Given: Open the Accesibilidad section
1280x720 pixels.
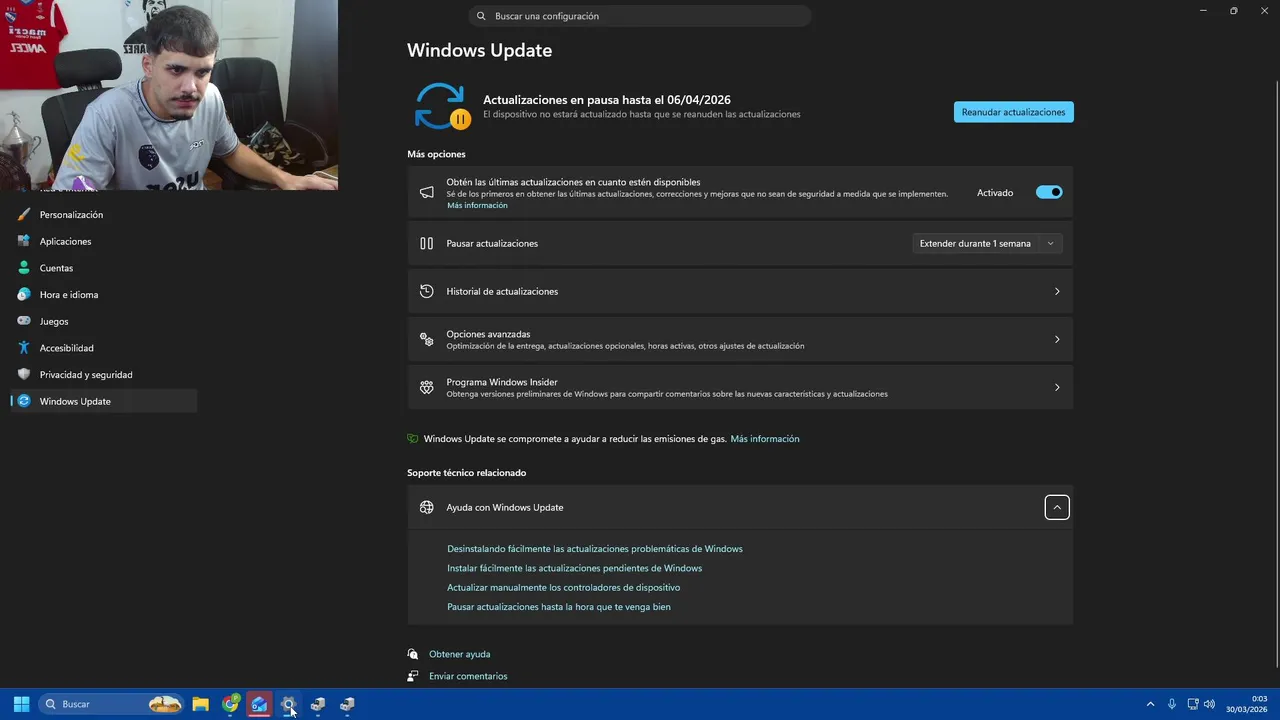Looking at the screenshot, I should [104, 348].
